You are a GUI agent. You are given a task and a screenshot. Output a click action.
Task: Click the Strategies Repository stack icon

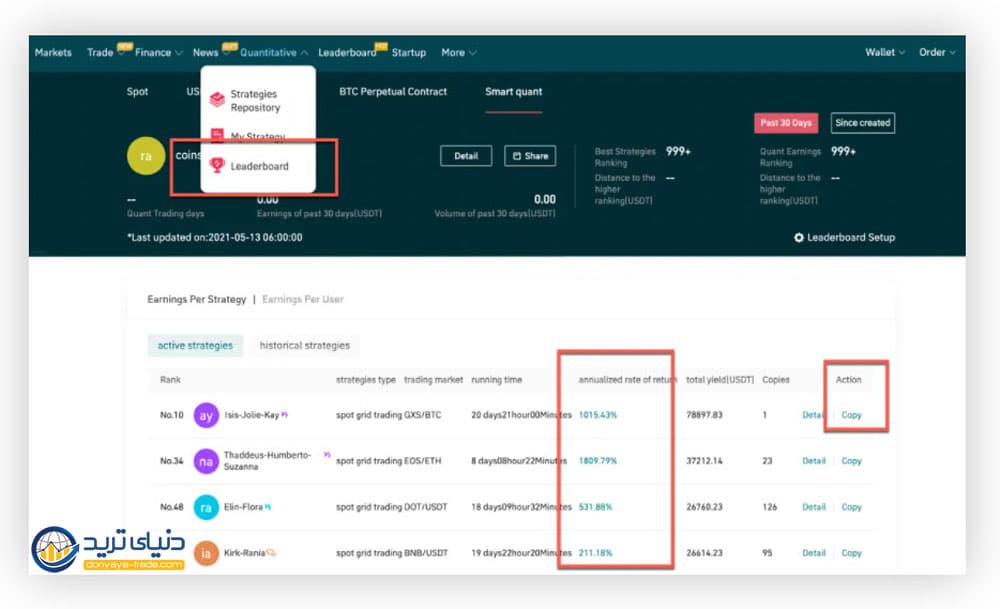tap(217, 100)
